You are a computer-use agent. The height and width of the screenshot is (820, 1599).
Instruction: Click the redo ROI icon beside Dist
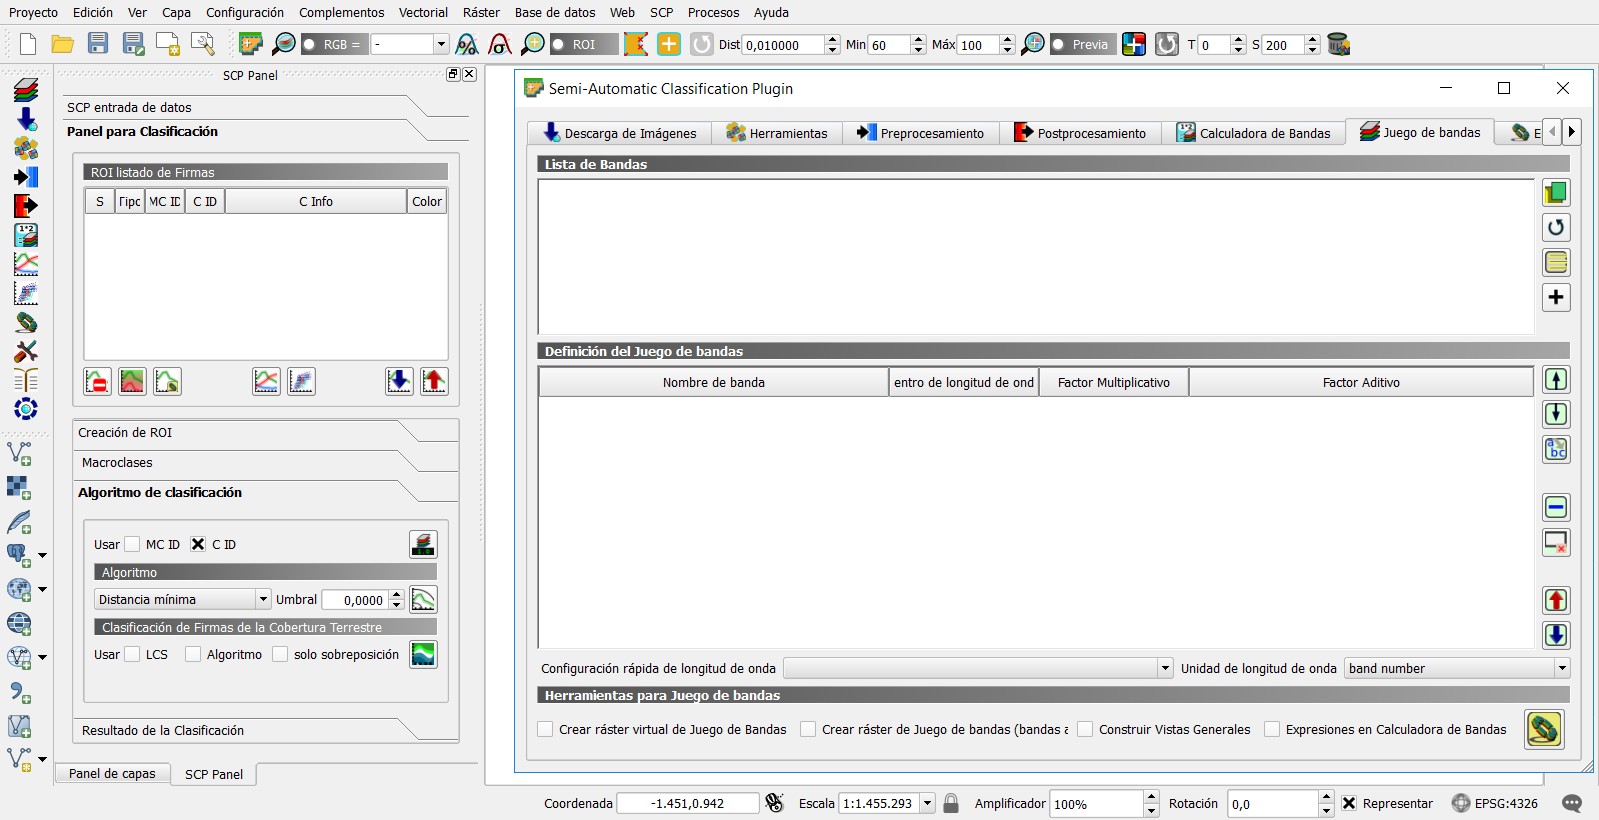702,44
